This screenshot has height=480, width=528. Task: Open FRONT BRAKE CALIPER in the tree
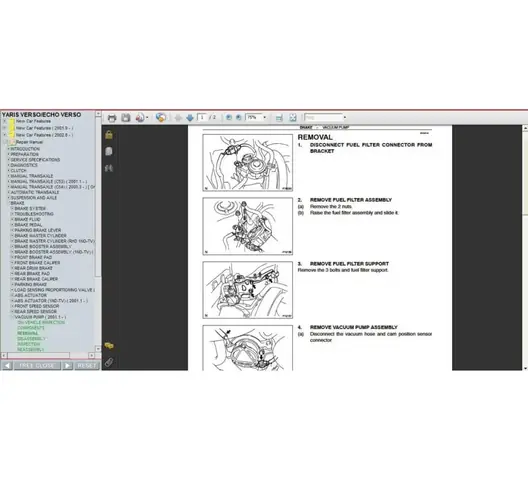(x=37, y=263)
